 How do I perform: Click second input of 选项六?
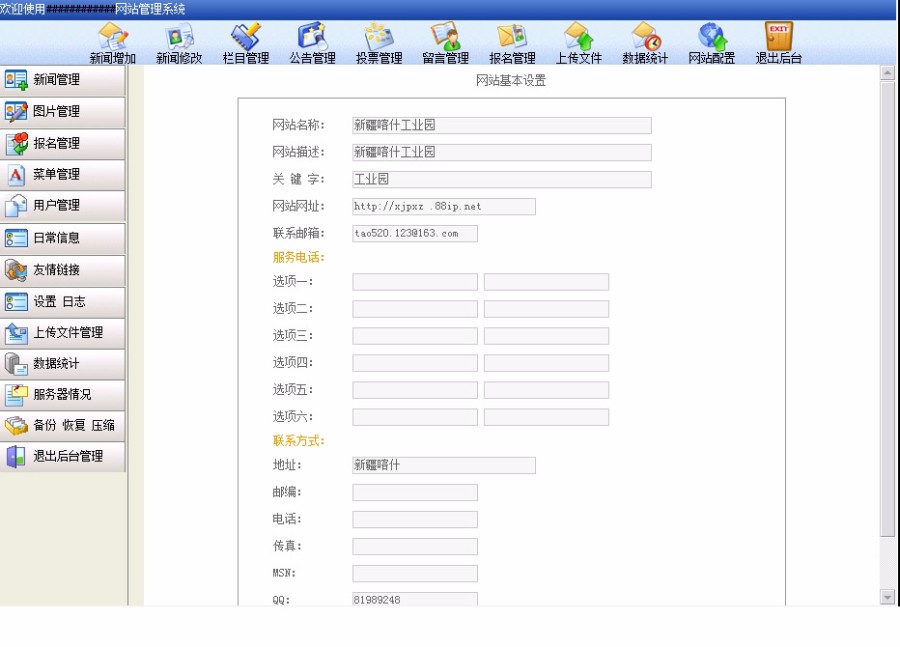click(546, 417)
